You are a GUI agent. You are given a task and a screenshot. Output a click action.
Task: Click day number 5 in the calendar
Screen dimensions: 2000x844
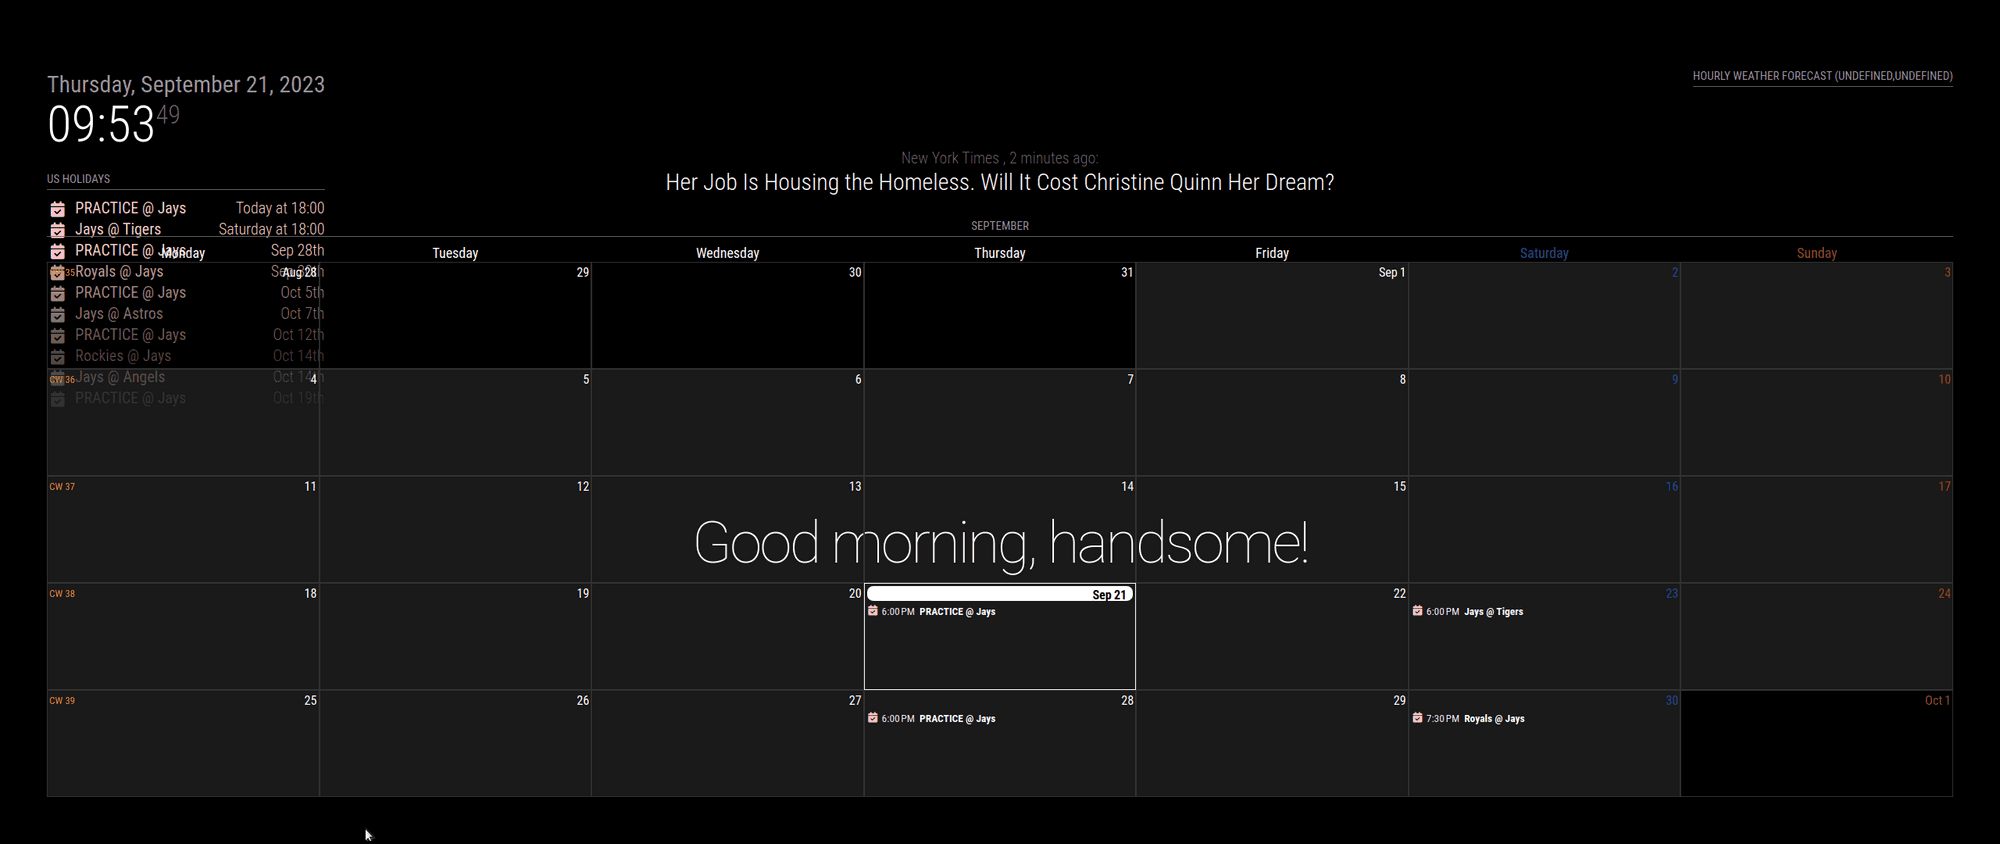pyautogui.click(x=586, y=379)
